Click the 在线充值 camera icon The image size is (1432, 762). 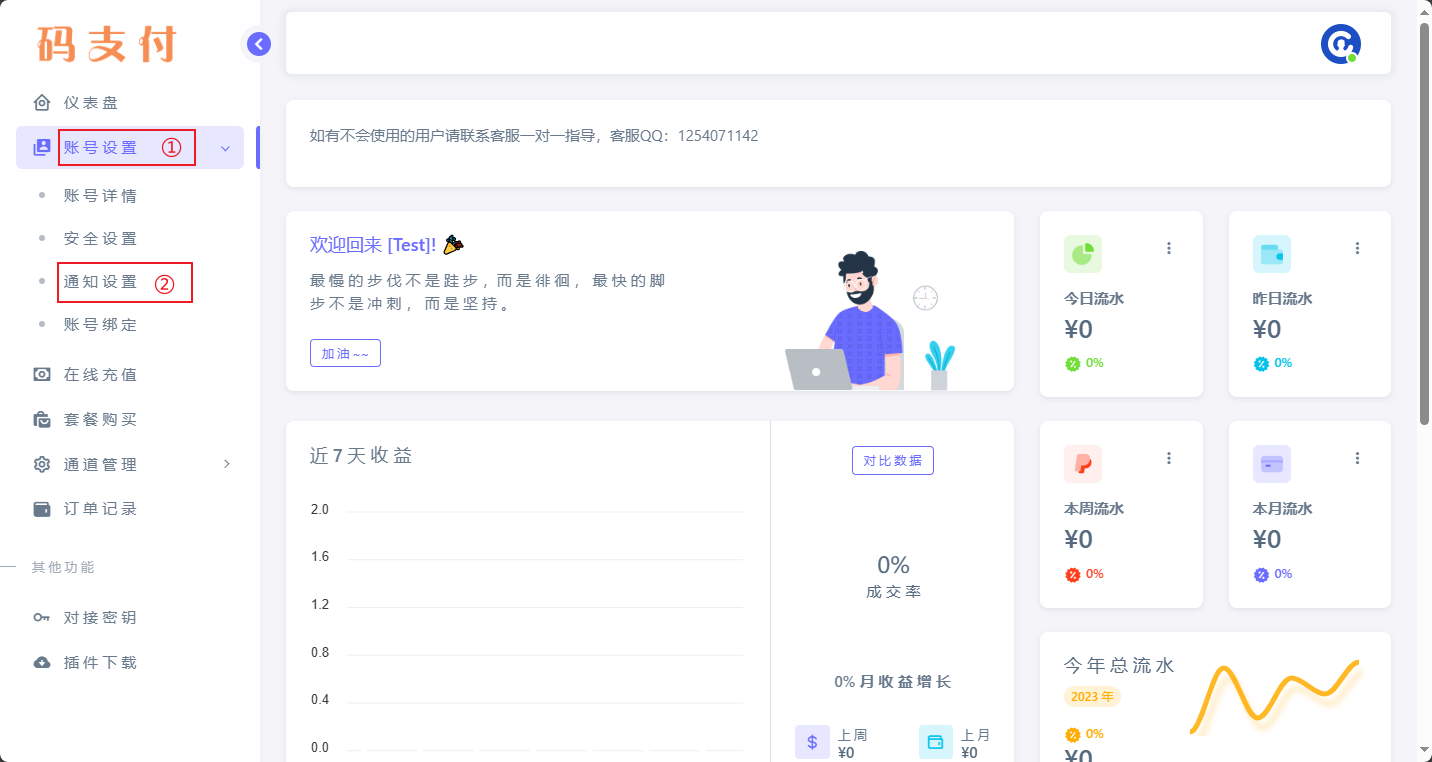coord(42,374)
